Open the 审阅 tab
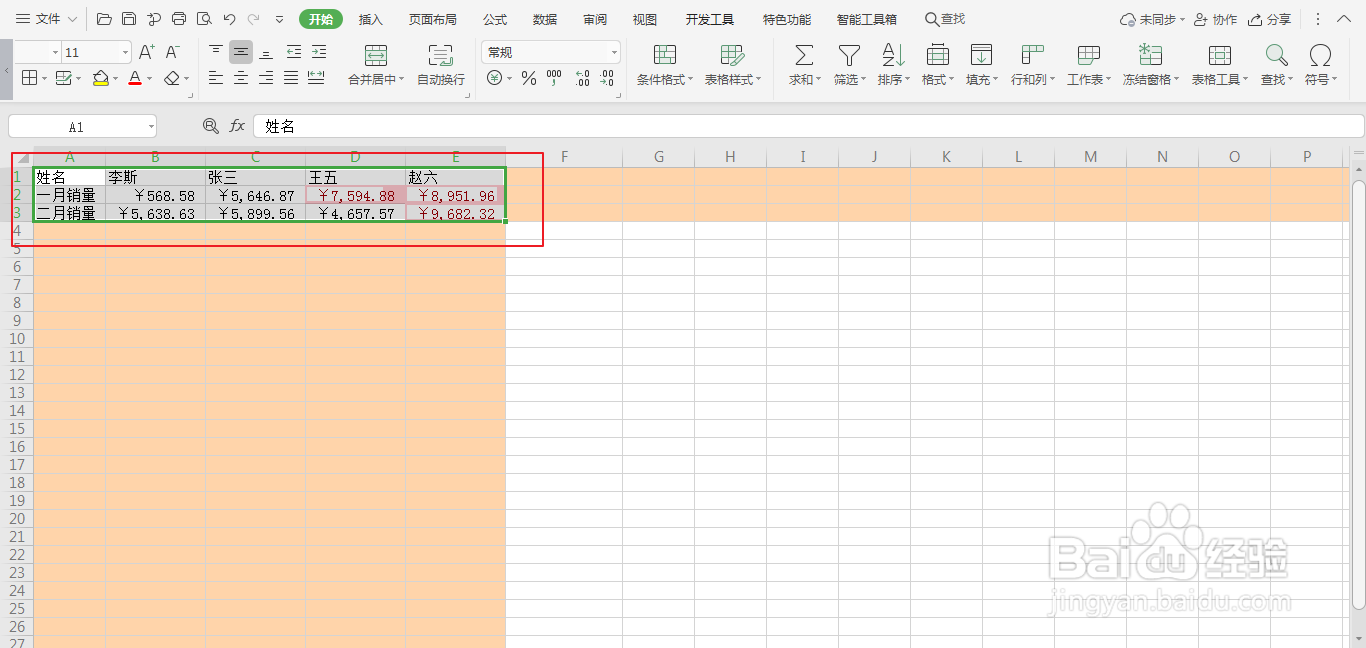Viewport: 1366px width, 648px height. coord(595,19)
